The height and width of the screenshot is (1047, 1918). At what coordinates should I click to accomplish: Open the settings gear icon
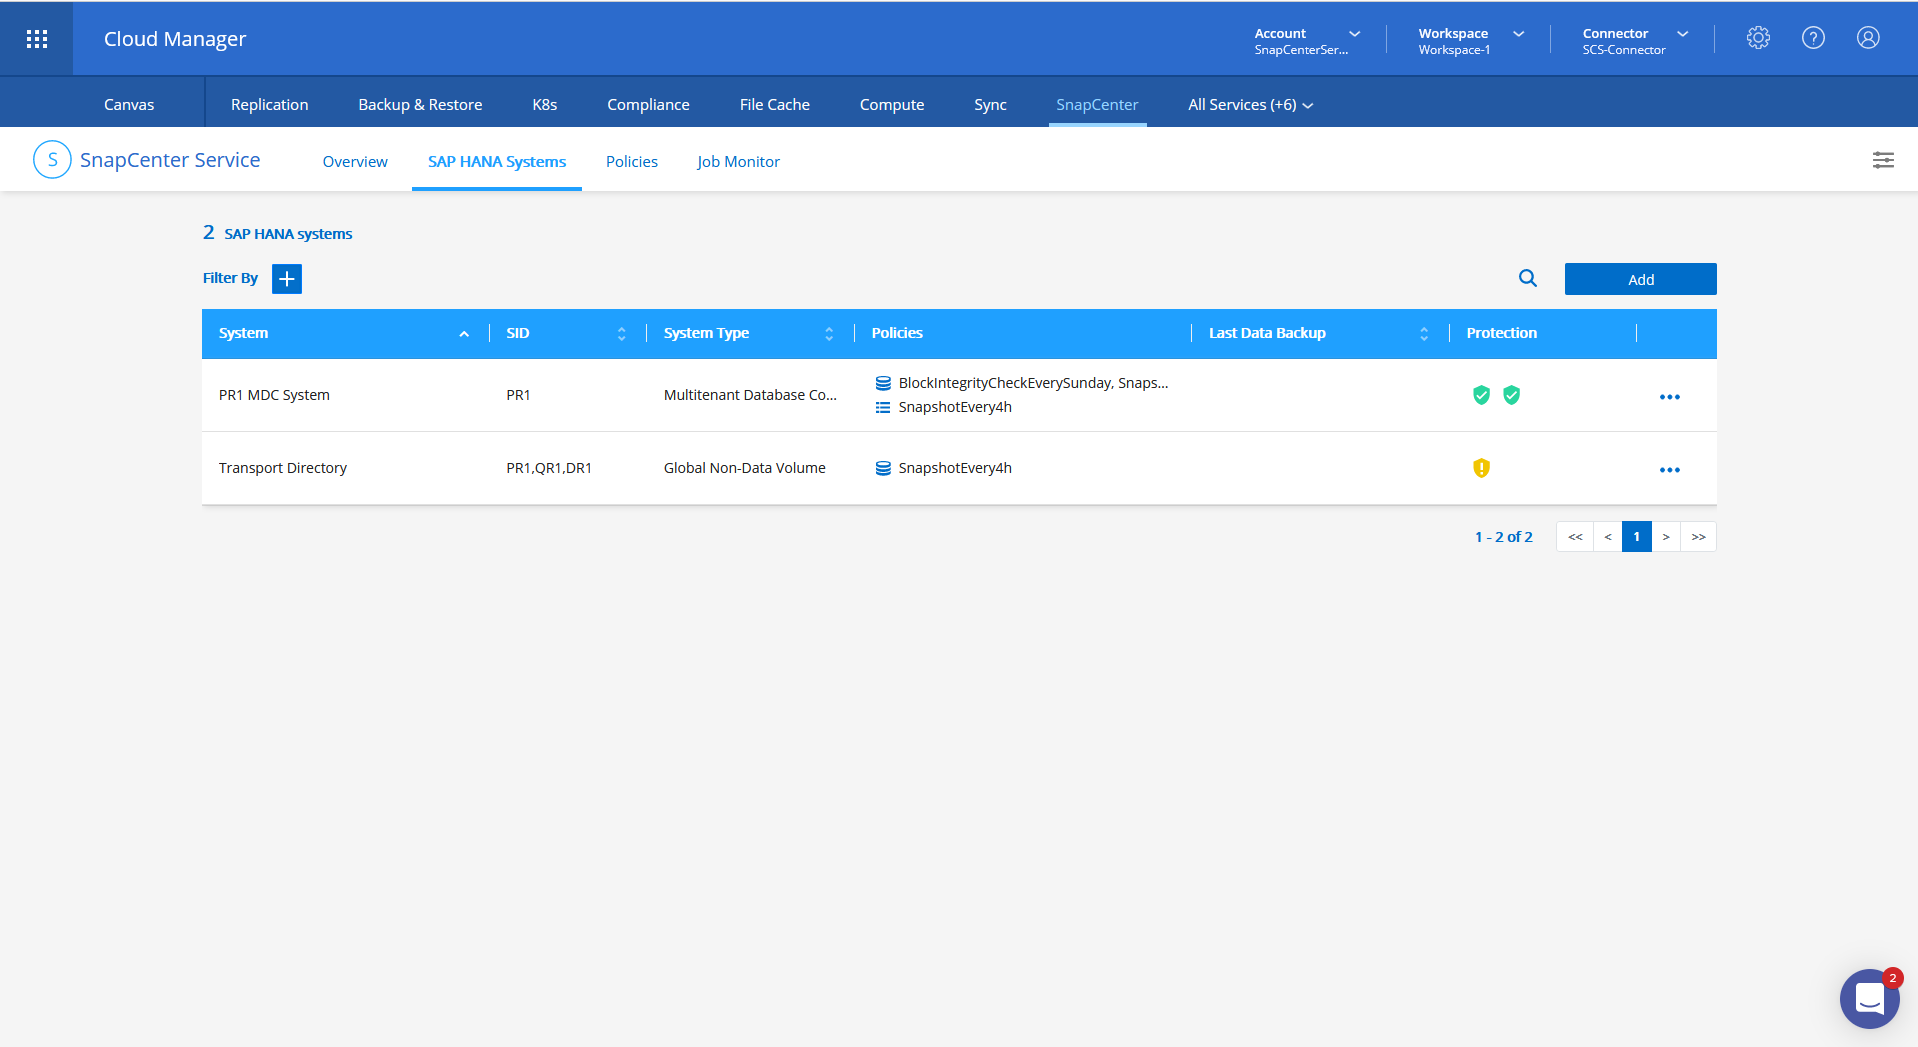click(x=1758, y=38)
